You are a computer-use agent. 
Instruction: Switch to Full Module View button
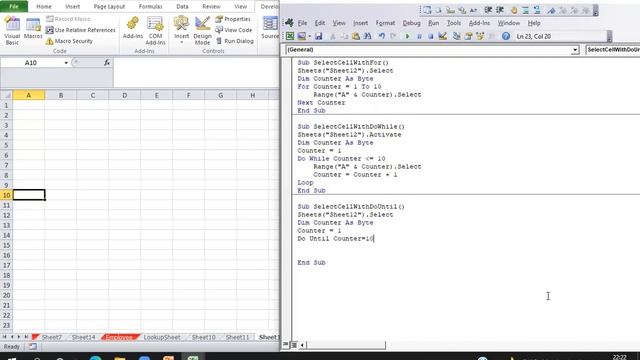[293, 345]
